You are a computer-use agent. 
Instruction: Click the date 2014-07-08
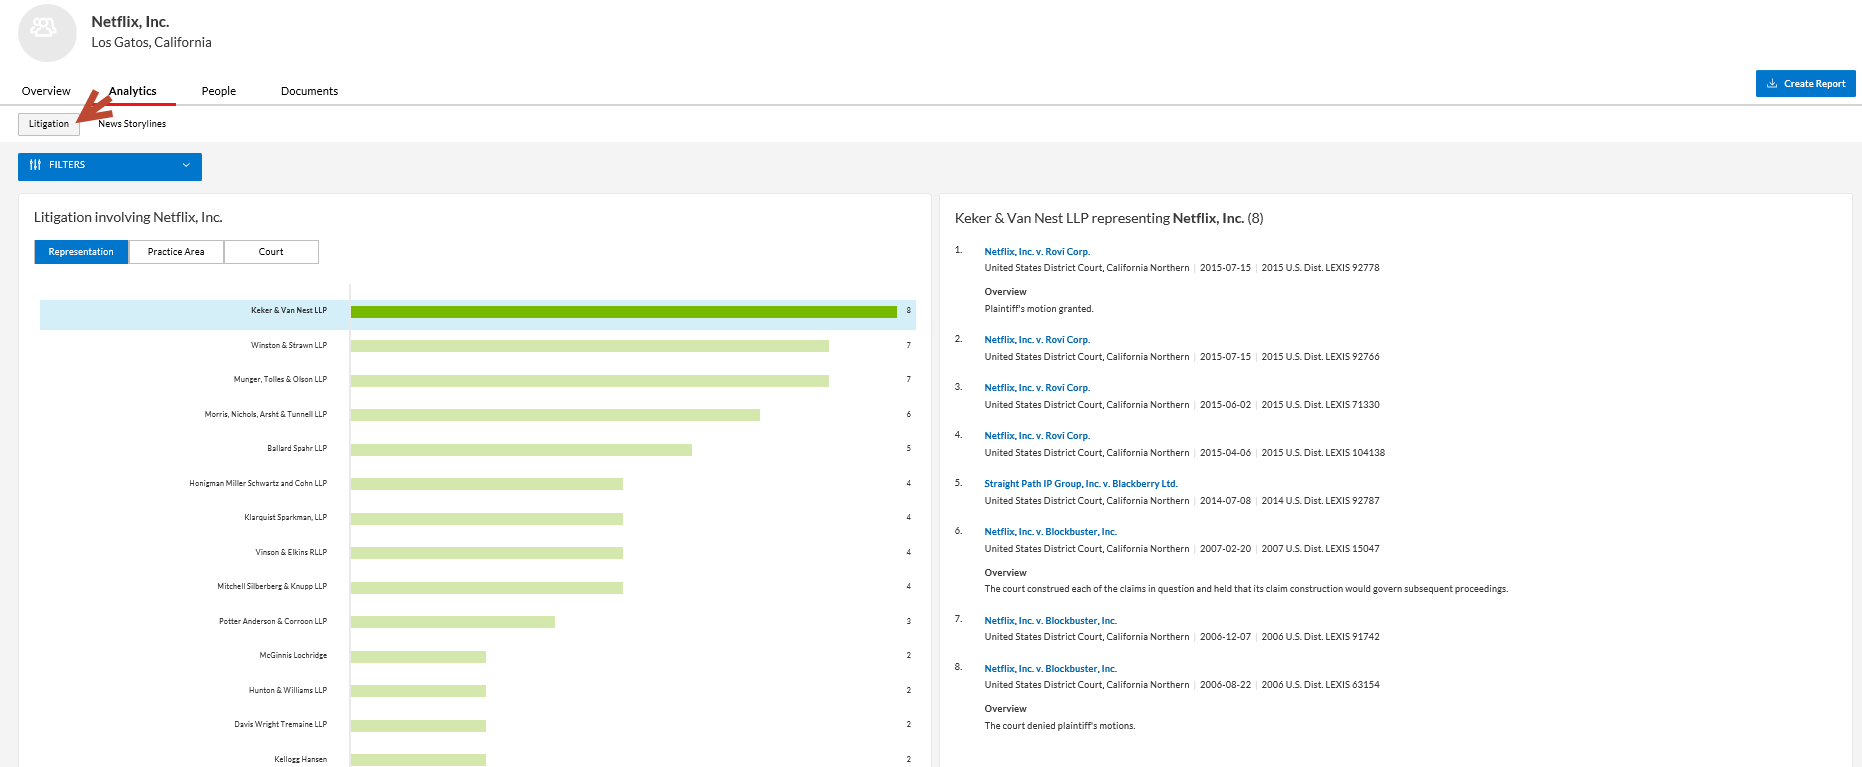(x=1225, y=501)
